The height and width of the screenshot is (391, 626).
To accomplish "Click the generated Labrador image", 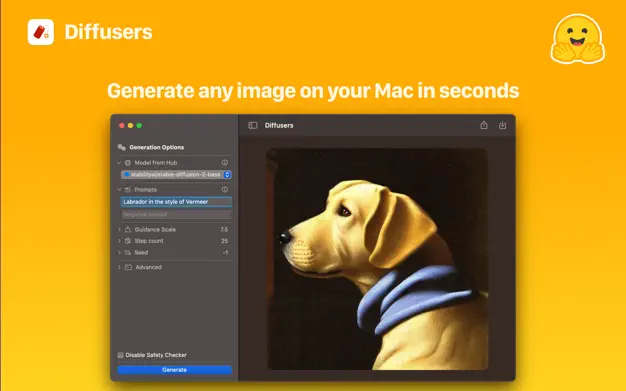I will click(x=377, y=259).
